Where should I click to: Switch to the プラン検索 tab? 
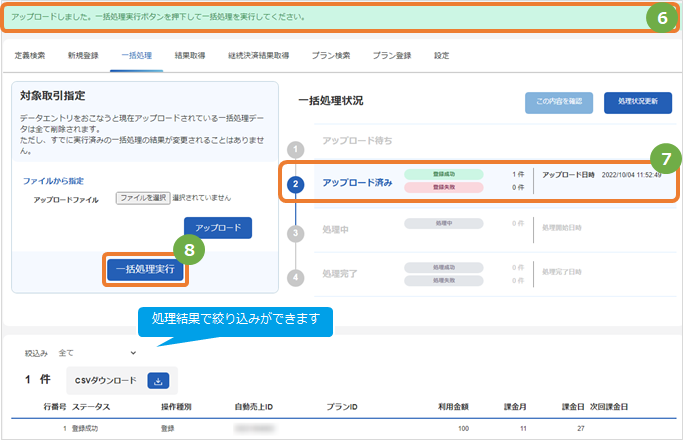331,56
